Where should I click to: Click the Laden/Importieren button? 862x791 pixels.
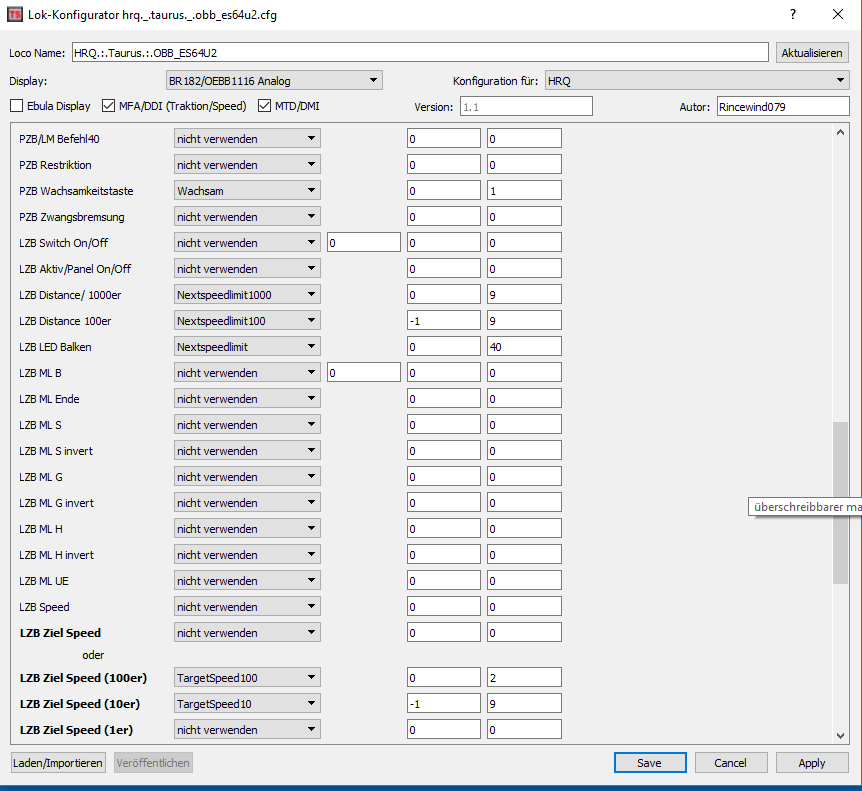[x=58, y=763]
